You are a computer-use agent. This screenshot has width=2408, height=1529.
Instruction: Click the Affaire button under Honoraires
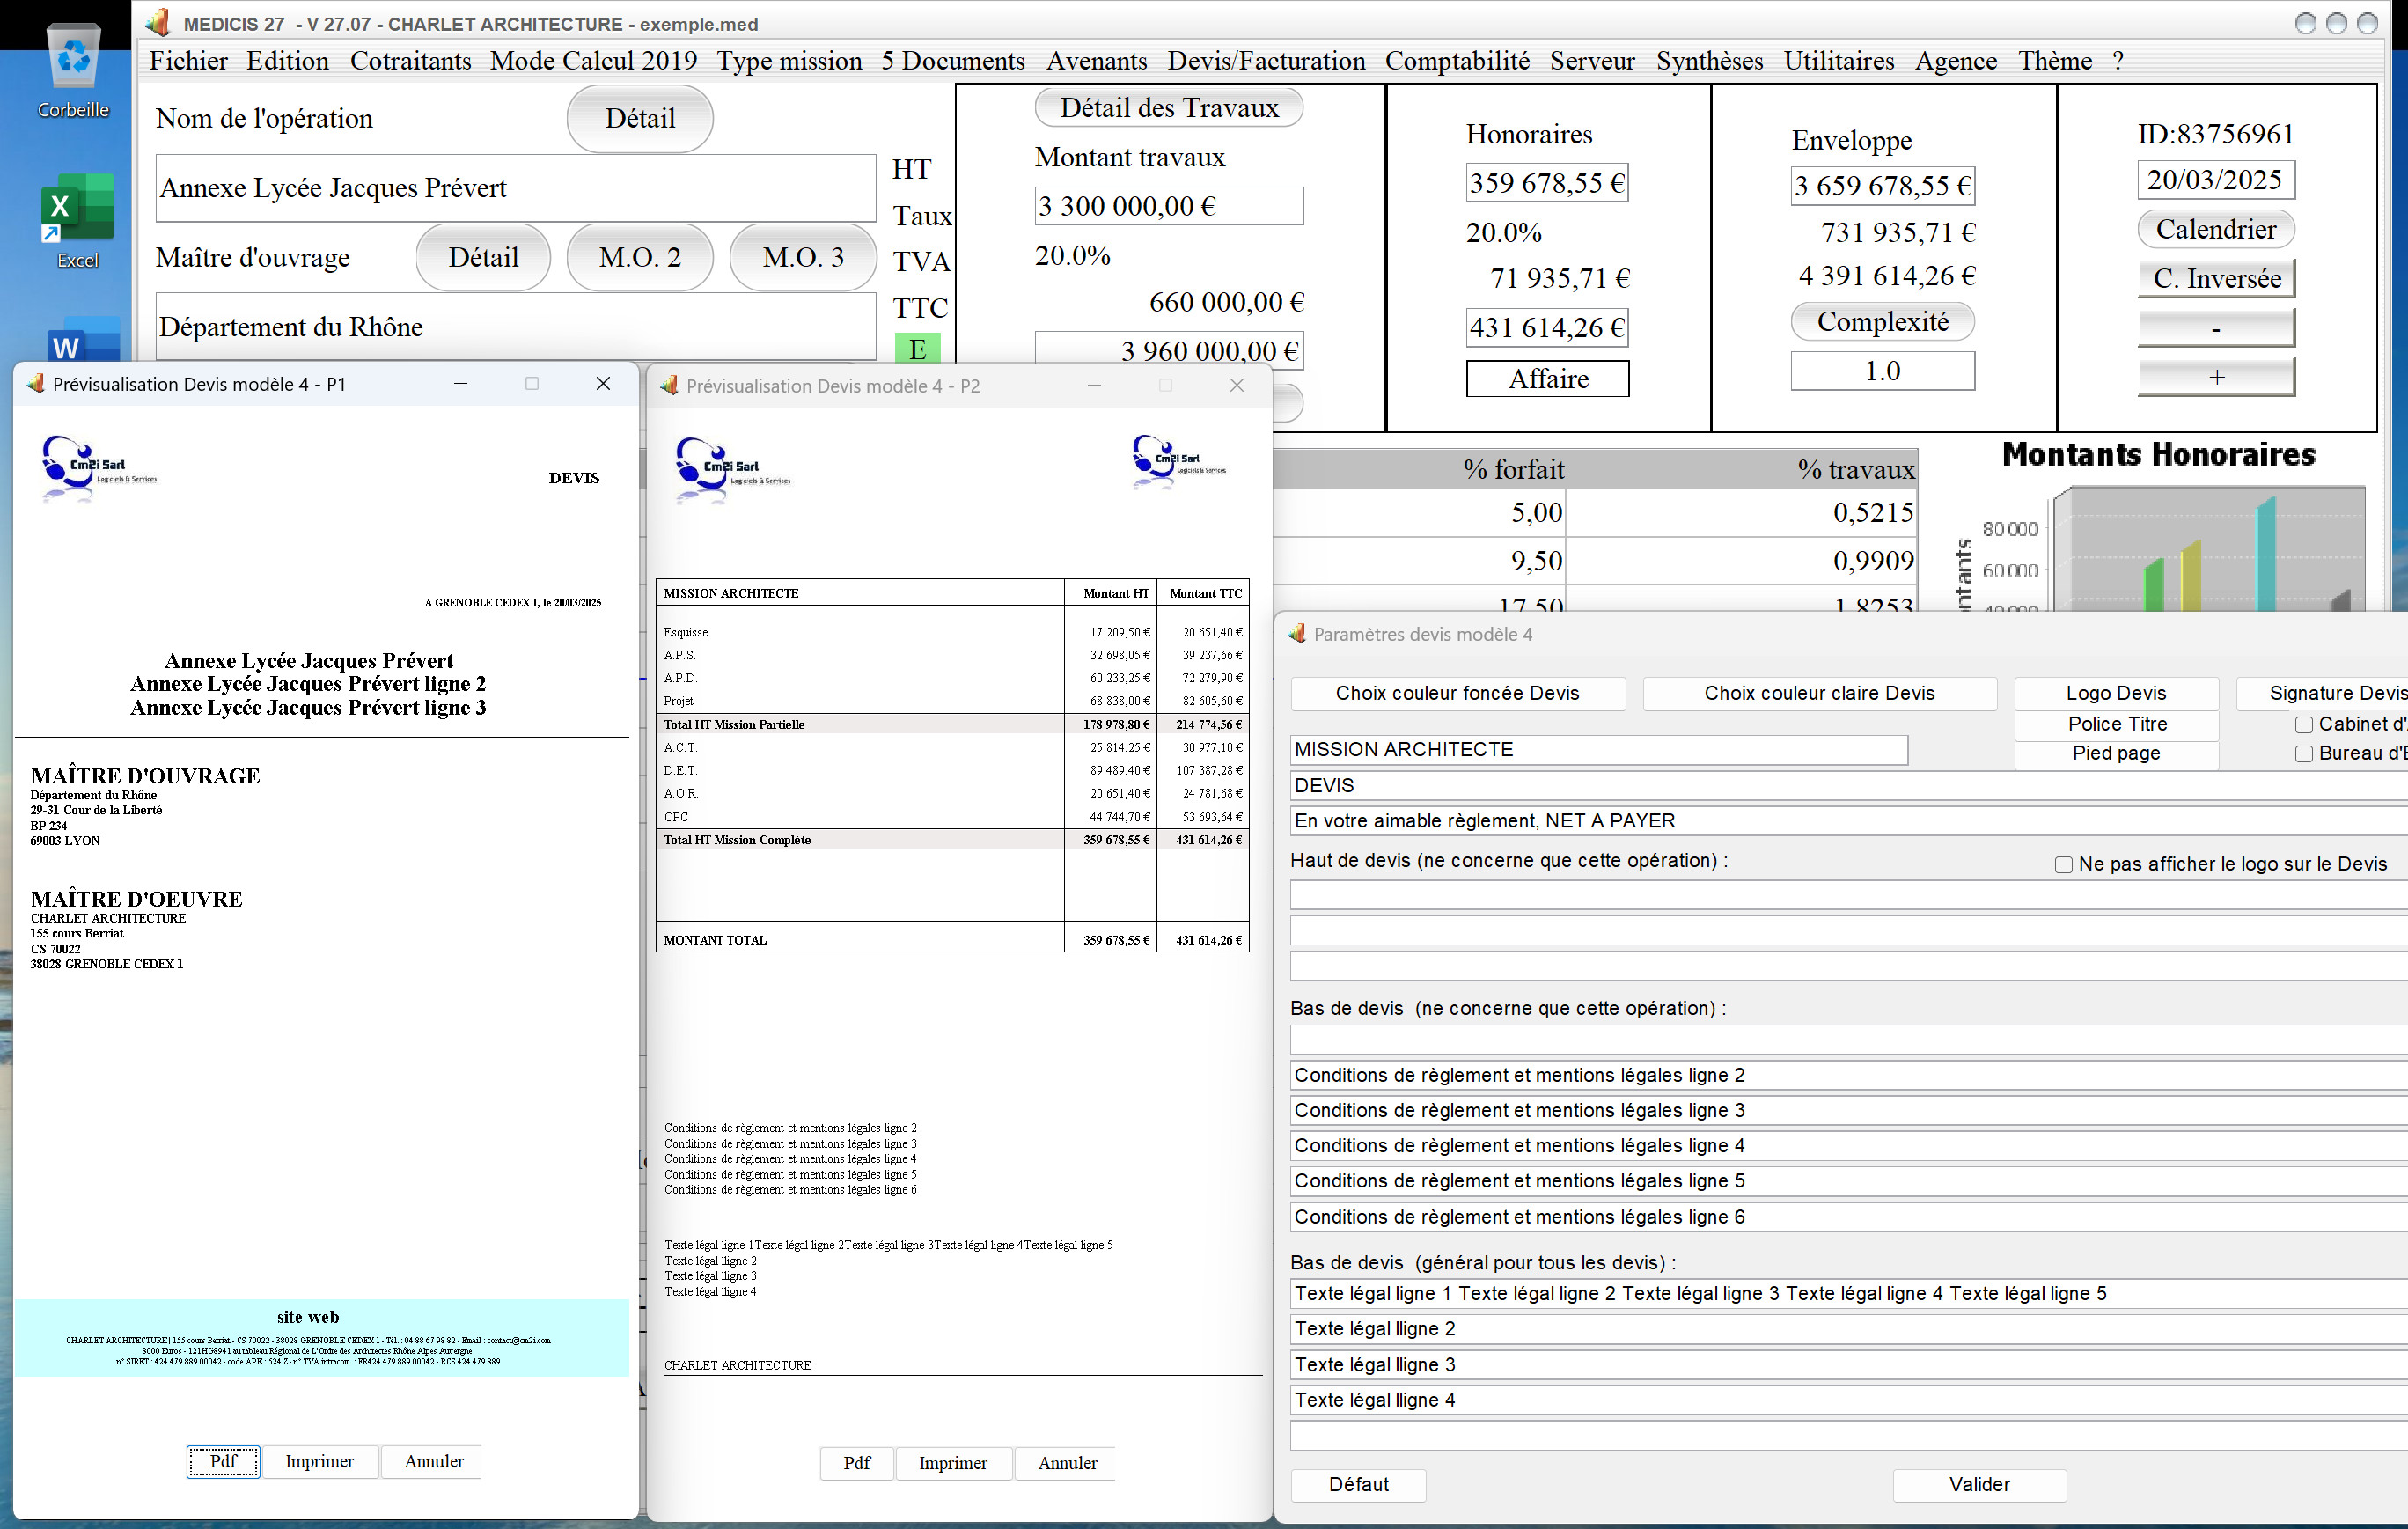tap(1547, 379)
